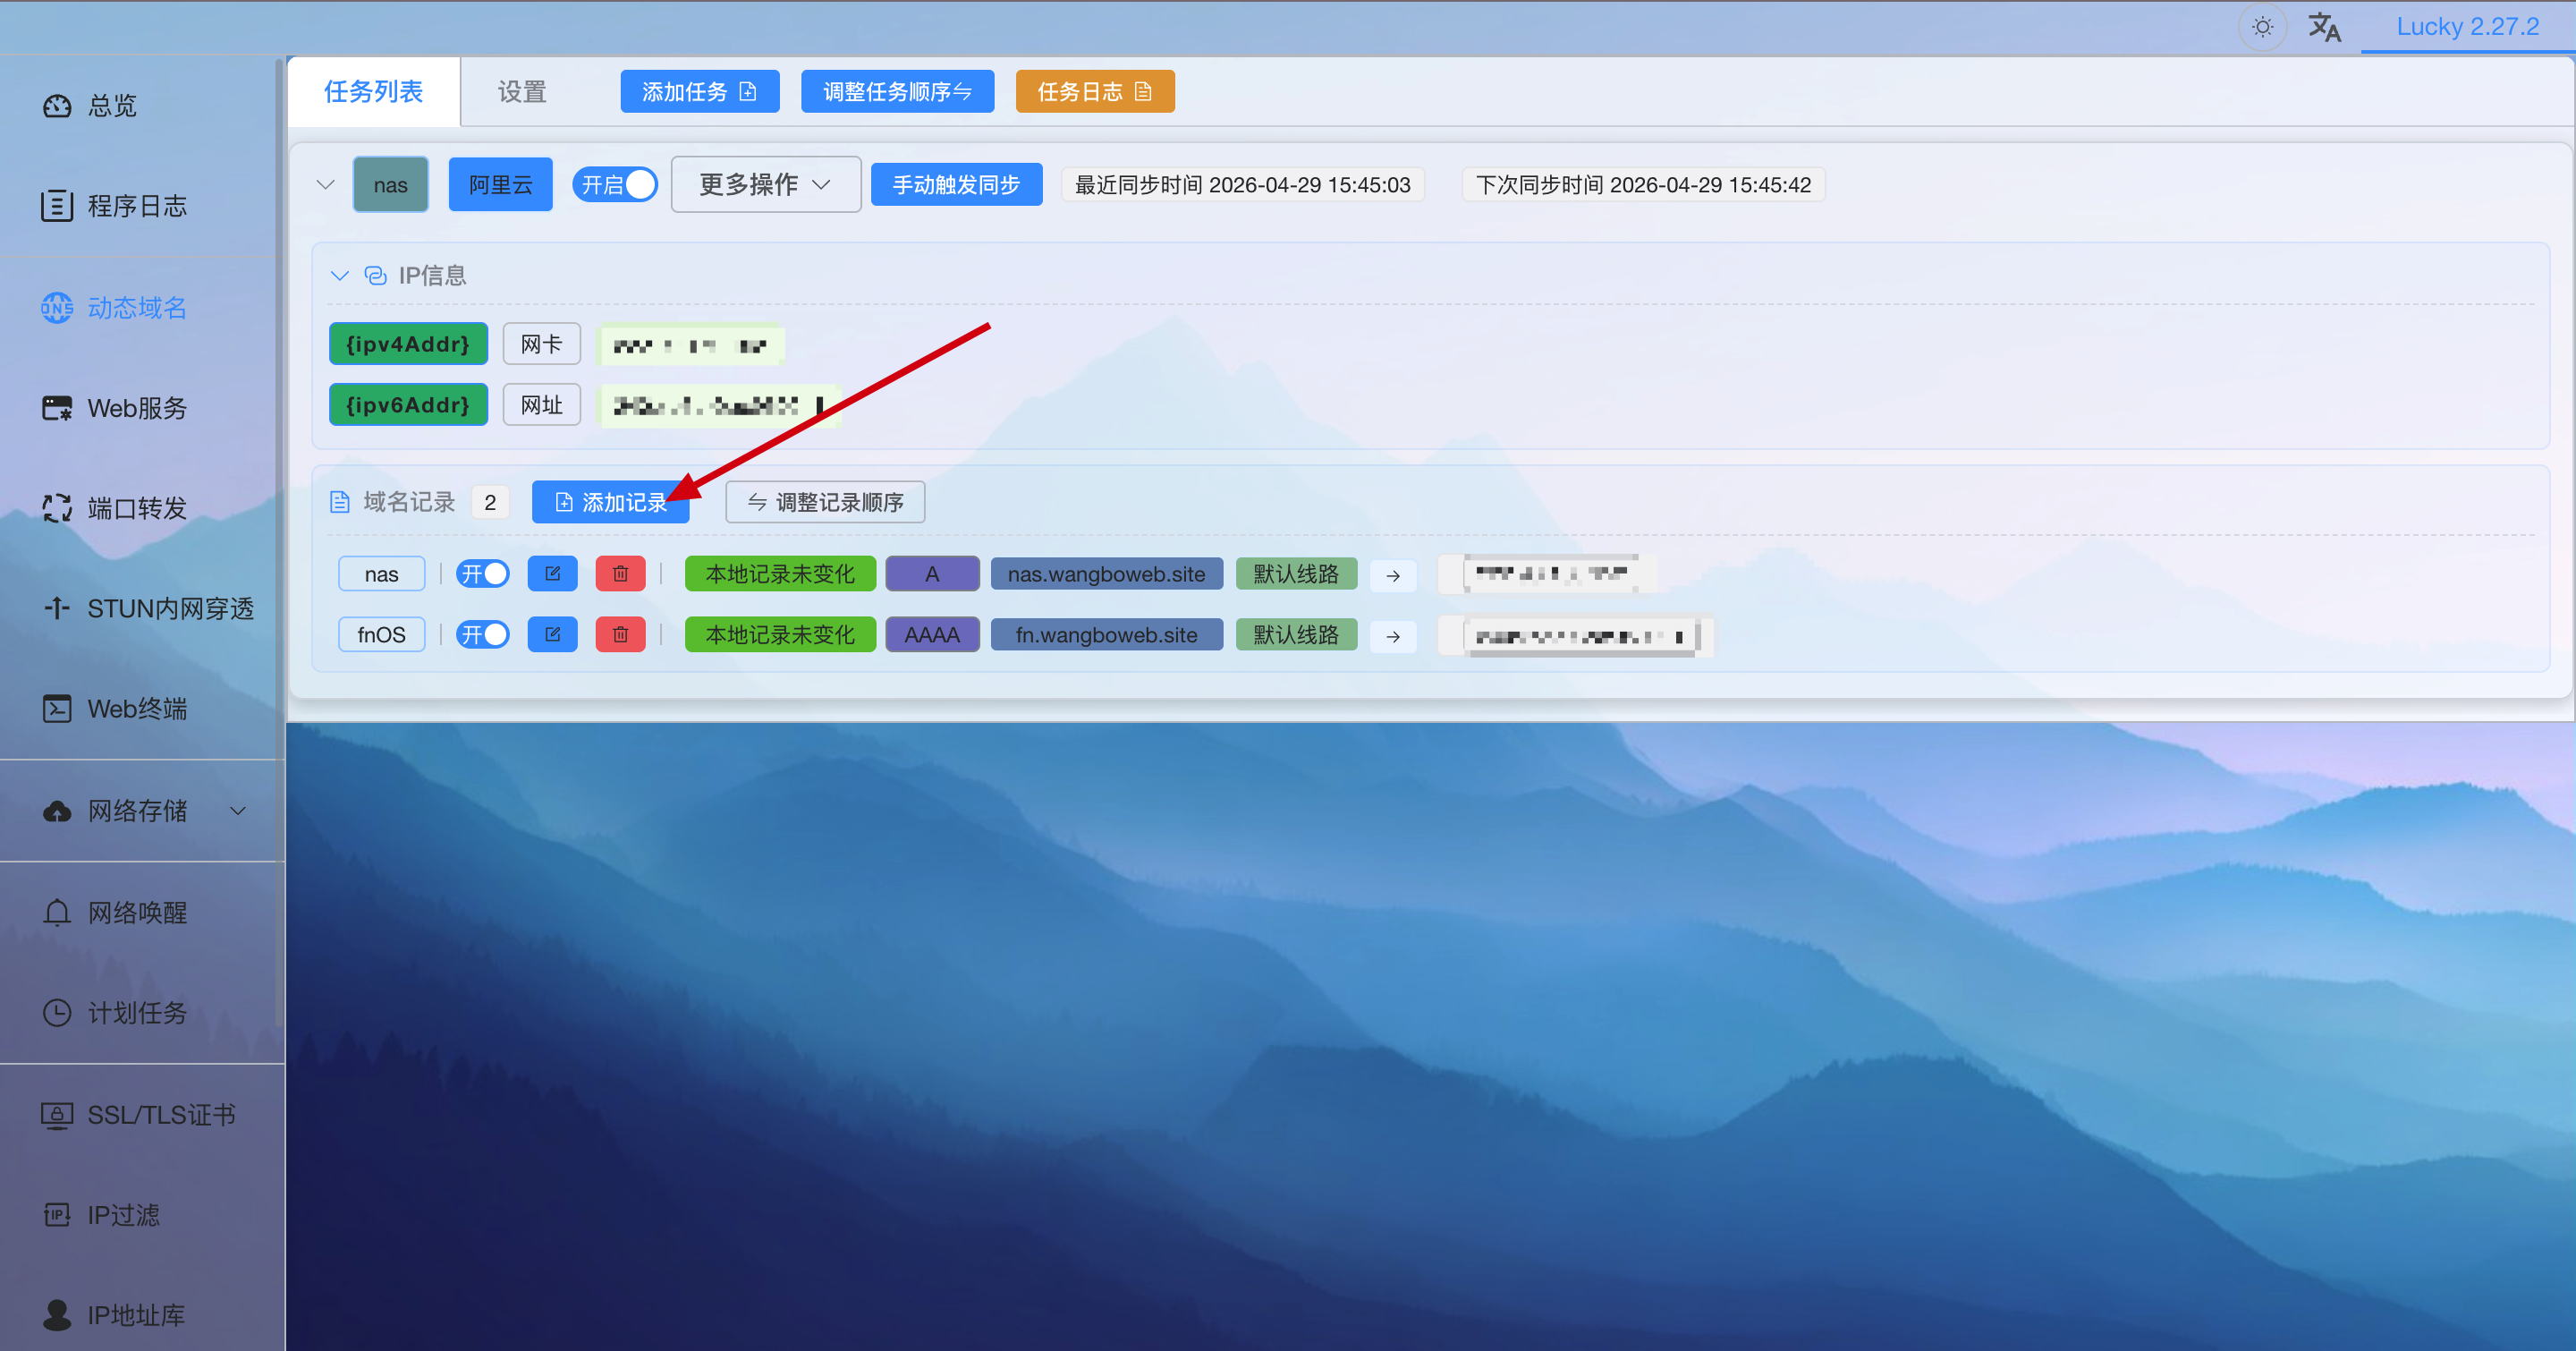Open 总览 dashboard icon in sidebar
The width and height of the screenshot is (2576, 1351).
click(x=57, y=106)
